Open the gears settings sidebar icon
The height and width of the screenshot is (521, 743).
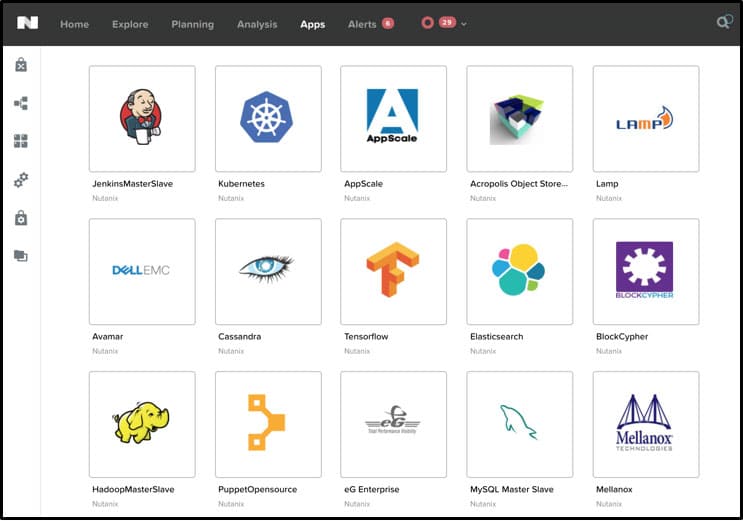21,180
